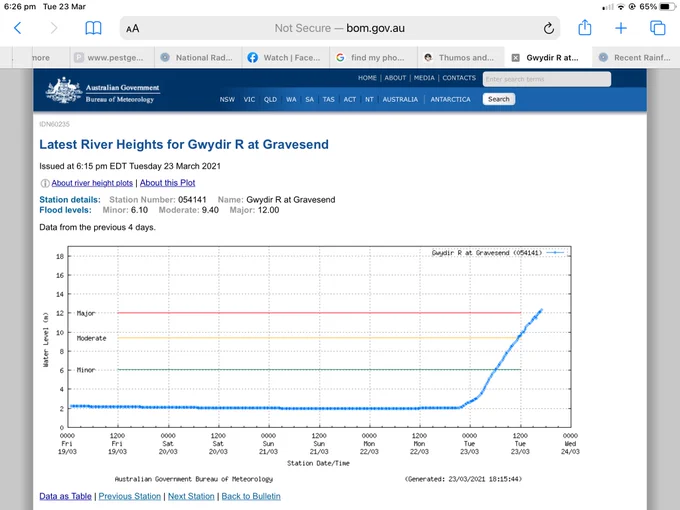680x510 pixels.
Task: Select SA in the state menu
Action: 309,99
